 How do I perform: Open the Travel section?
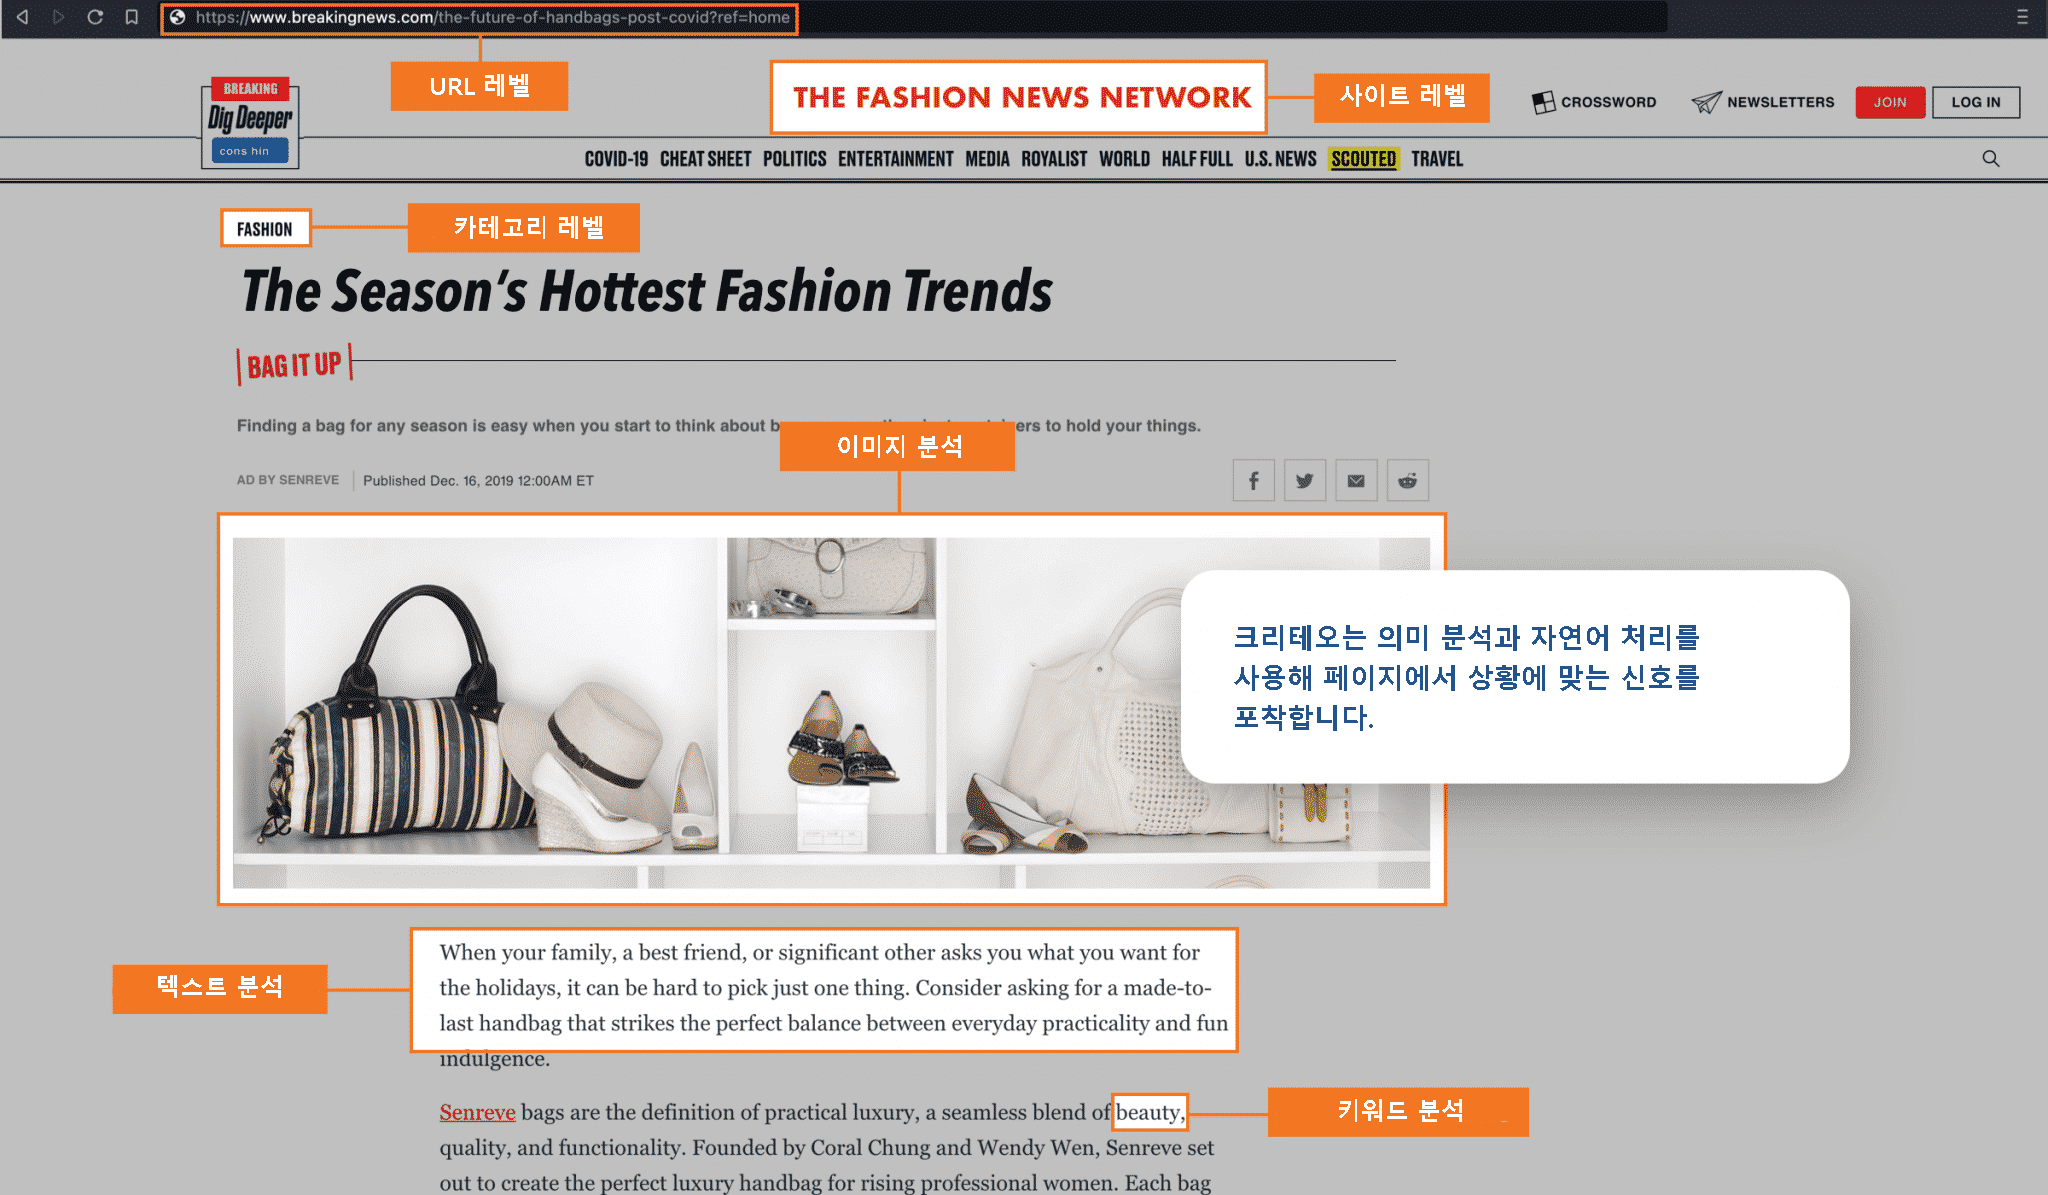1437,159
